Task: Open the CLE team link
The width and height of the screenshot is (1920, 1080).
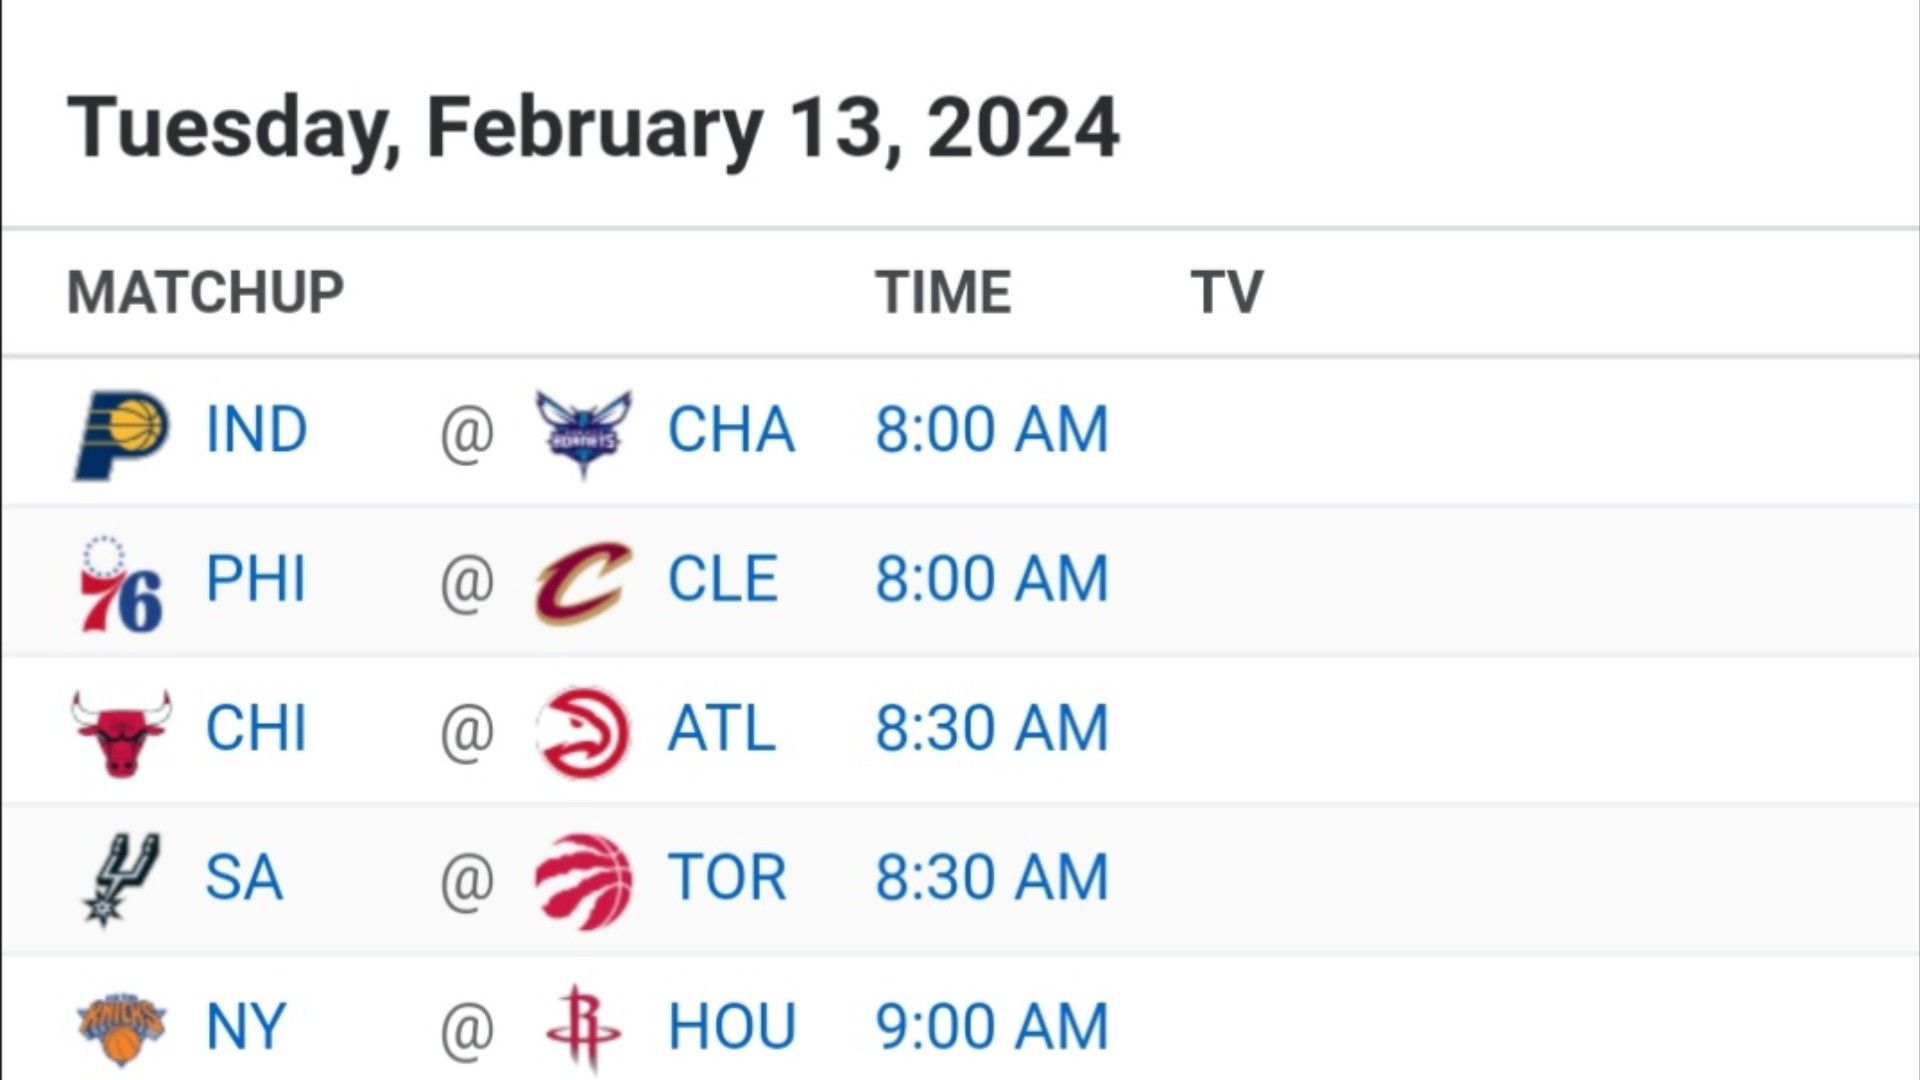Action: coord(722,579)
